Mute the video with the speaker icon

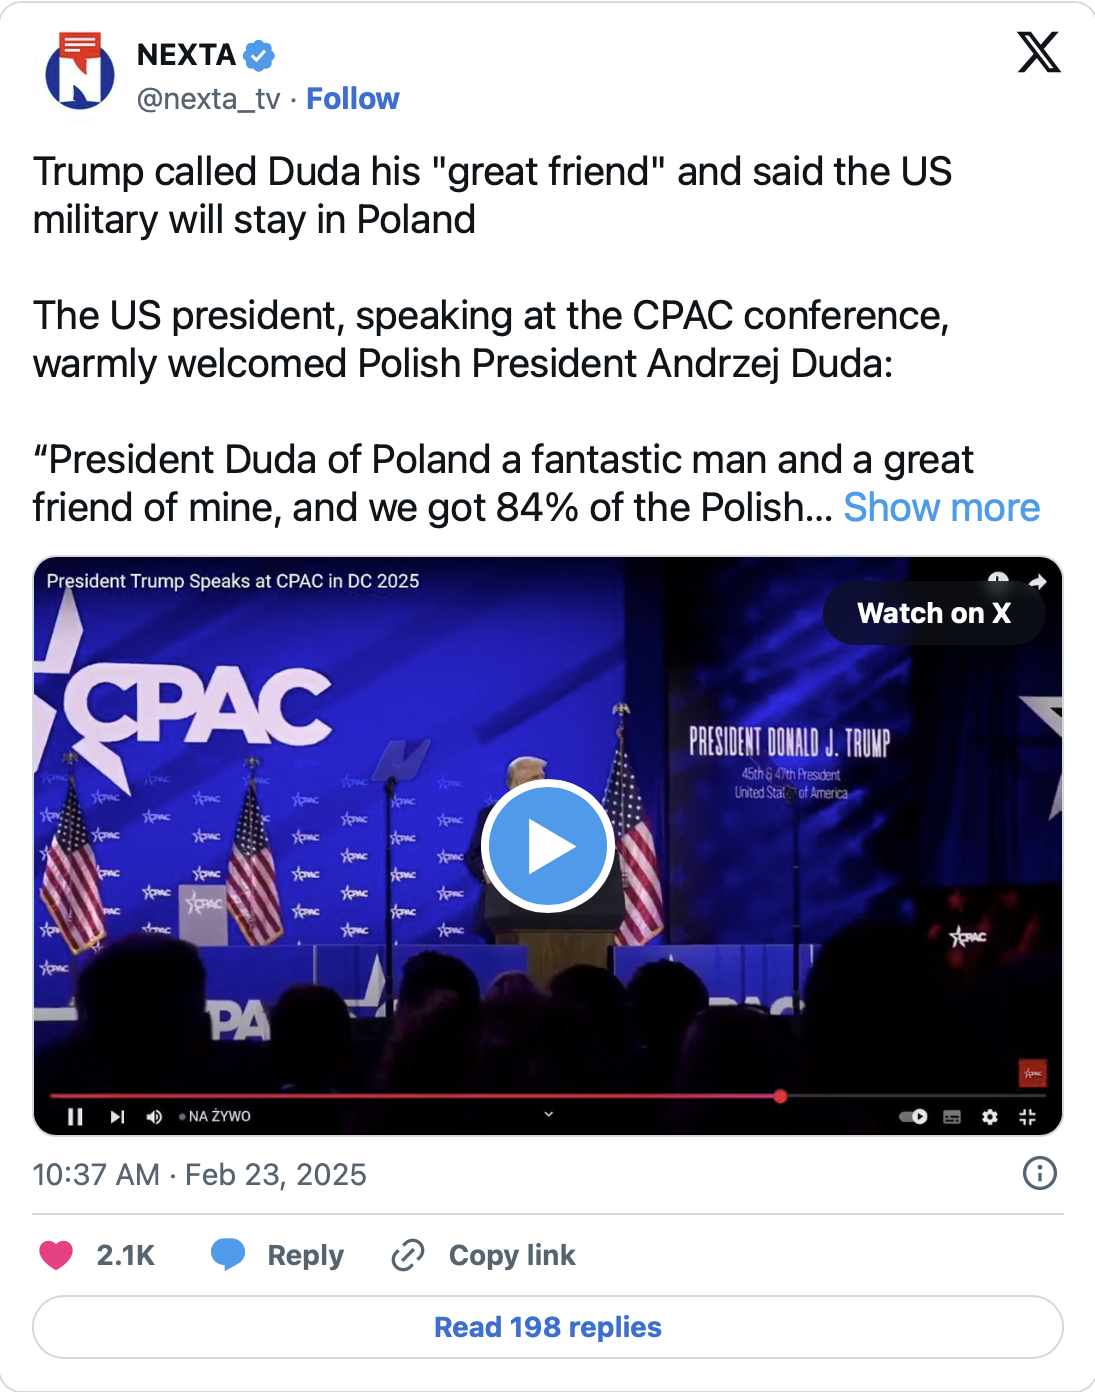tap(154, 1117)
